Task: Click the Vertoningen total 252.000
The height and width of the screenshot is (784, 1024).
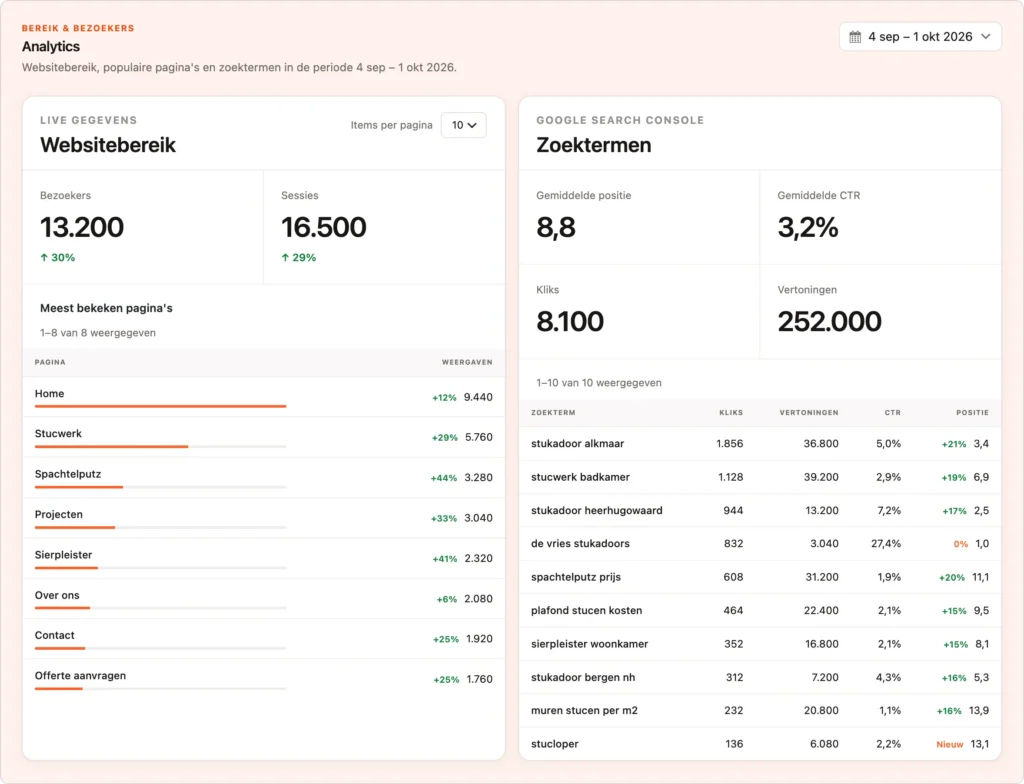Action: [829, 321]
